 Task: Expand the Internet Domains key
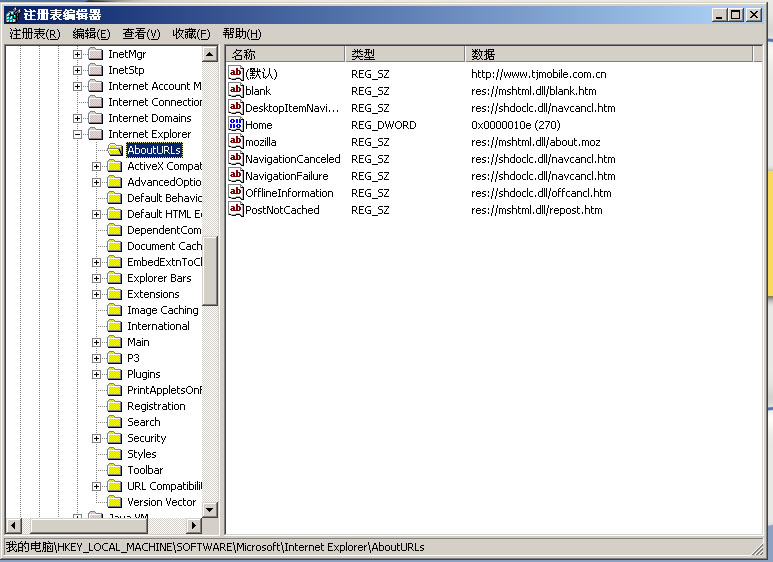click(x=77, y=118)
